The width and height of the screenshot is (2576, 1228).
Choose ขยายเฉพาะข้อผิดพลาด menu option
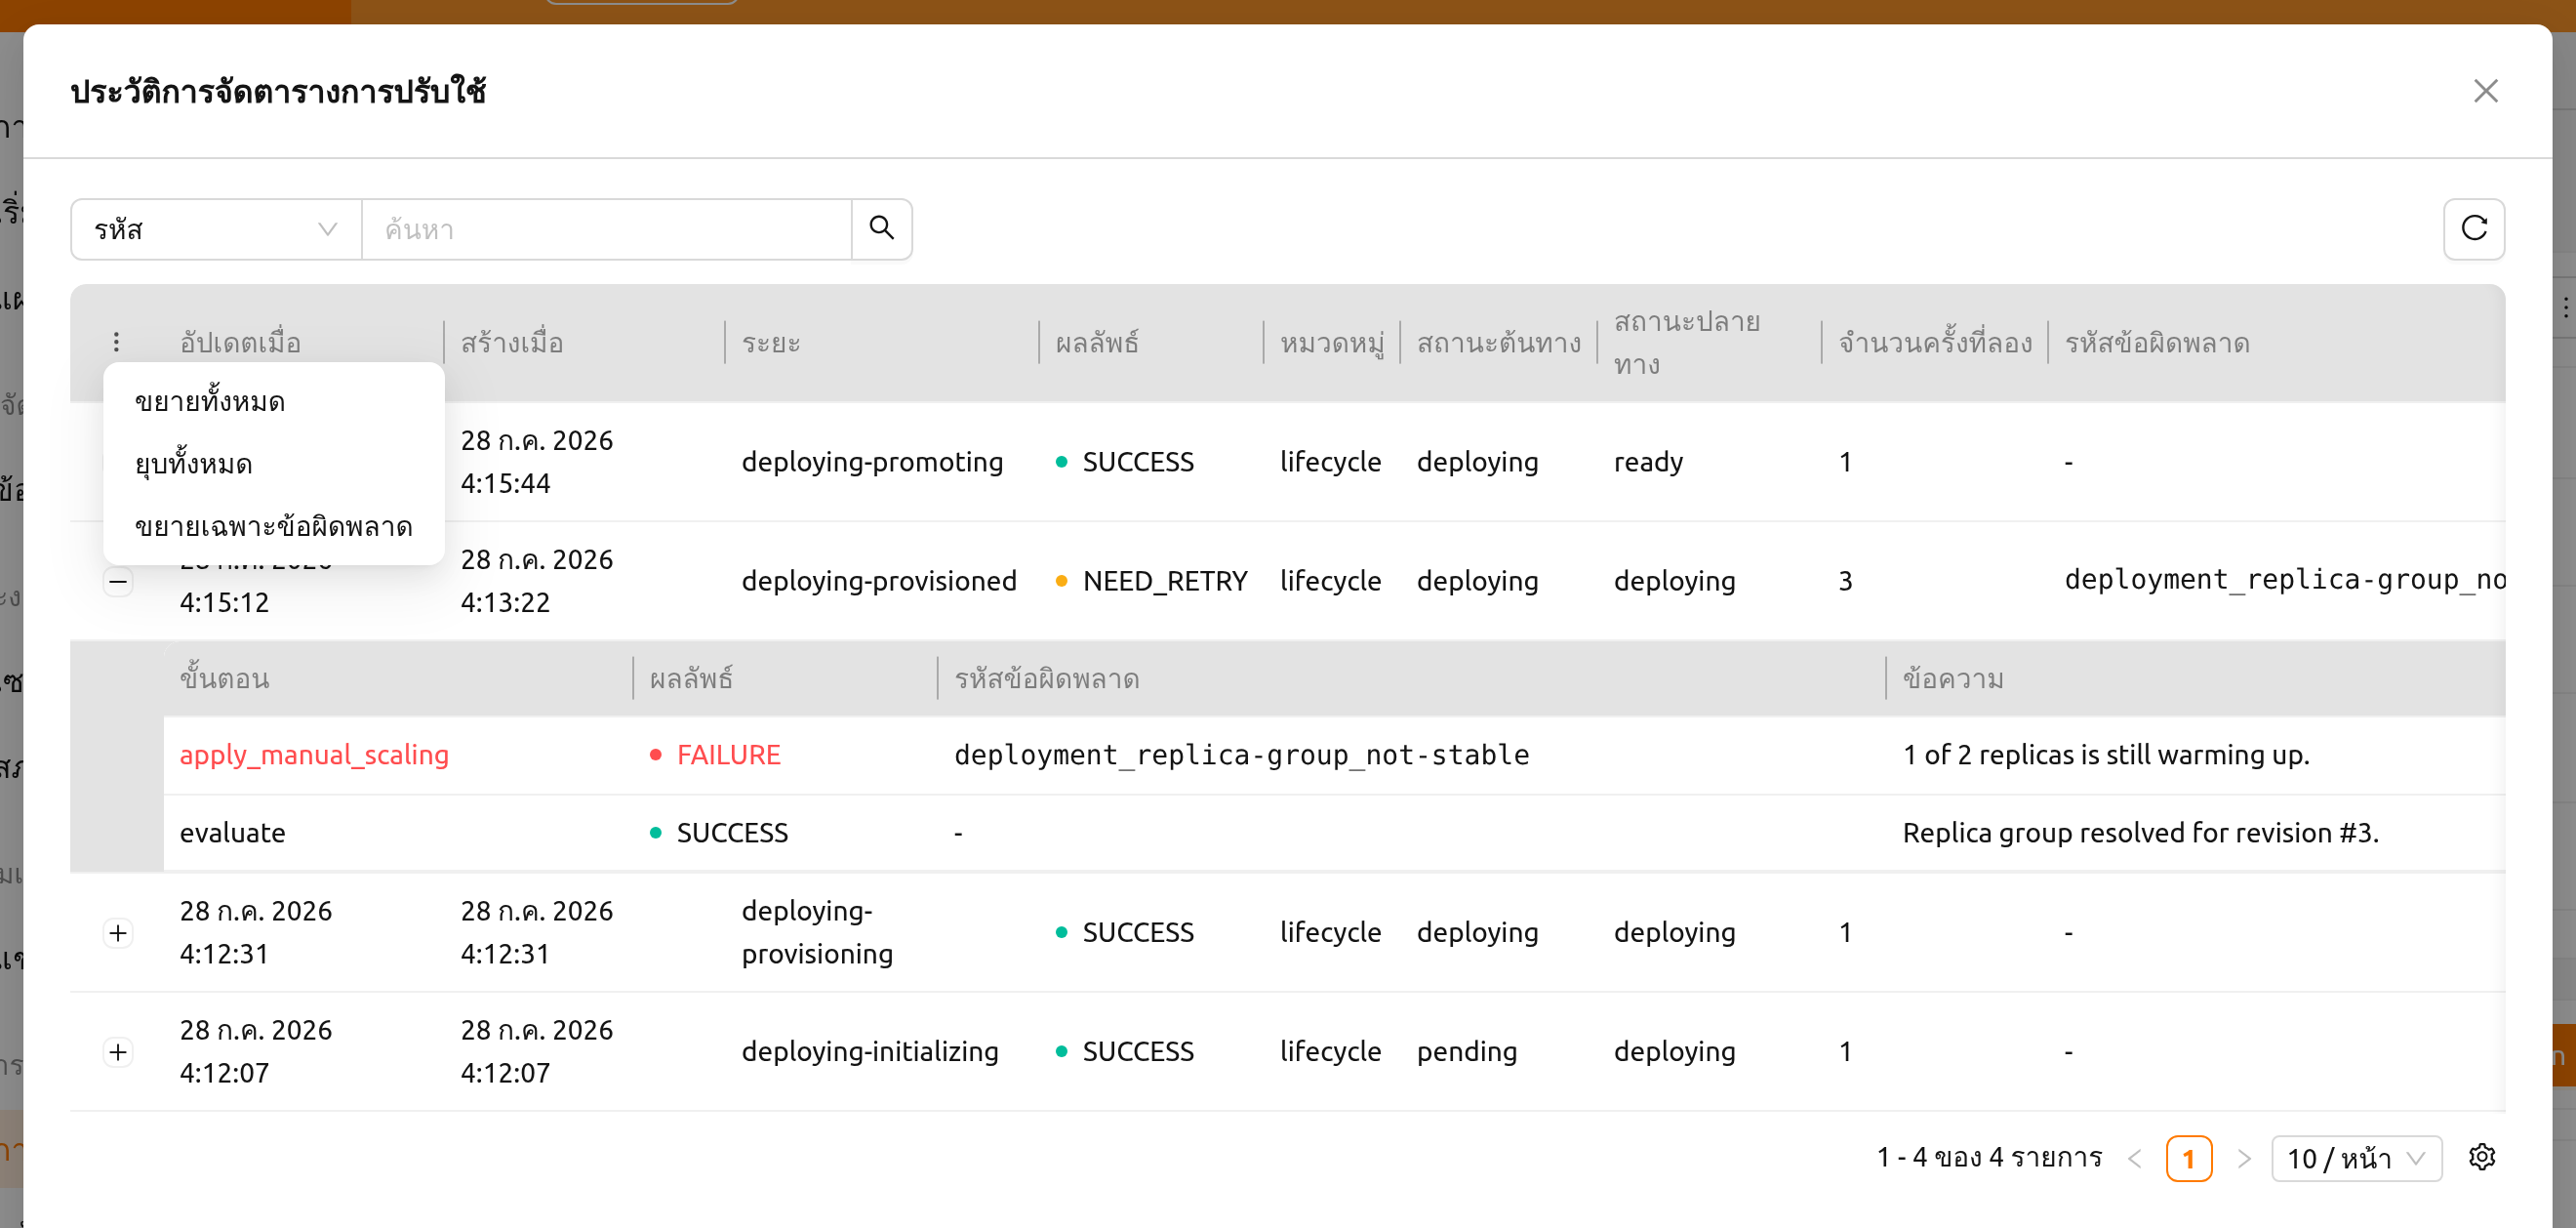click(x=274, y=526)
